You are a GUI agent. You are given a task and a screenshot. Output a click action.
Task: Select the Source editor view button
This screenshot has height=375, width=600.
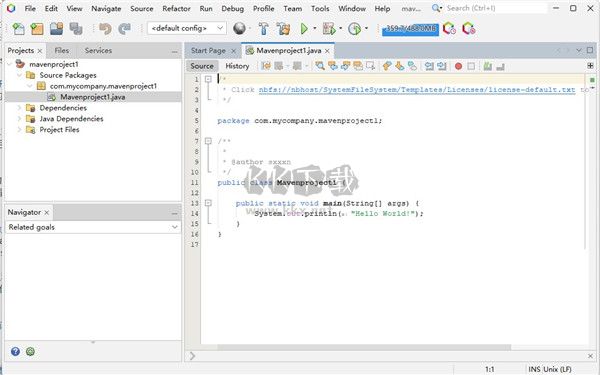202,66
